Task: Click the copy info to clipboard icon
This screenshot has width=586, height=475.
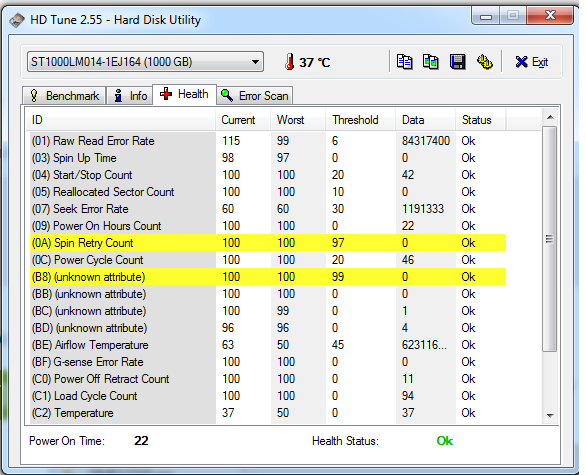Action: tap(404, 62)
